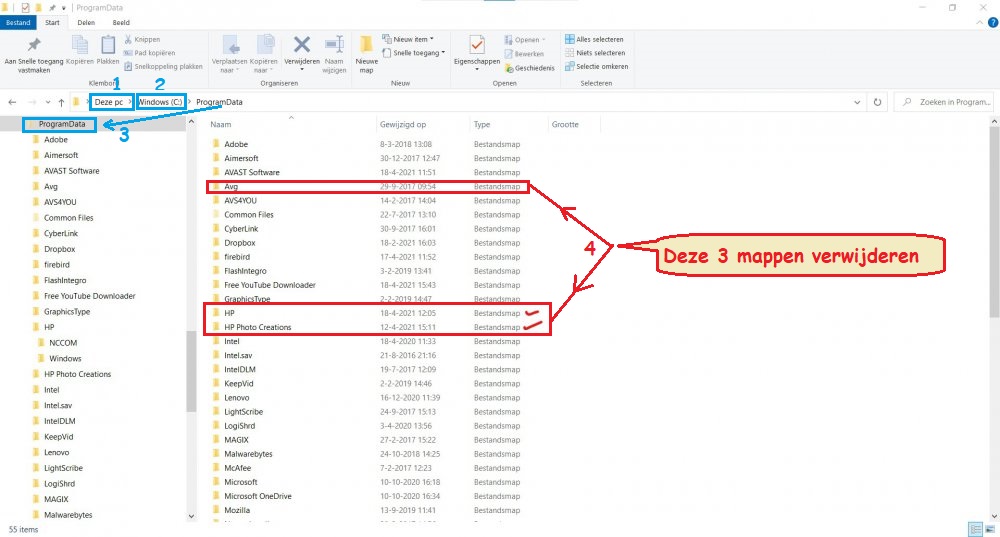1000x537 pixels.
Task: Go up one level with the up arrow
Action: tap(62, 102)
